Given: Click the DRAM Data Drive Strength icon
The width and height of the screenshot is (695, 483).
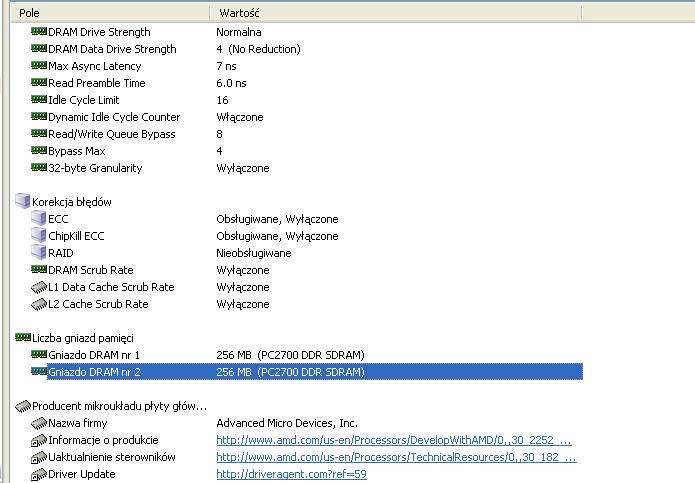Looking at the screenshot, I should click(39, 48).
